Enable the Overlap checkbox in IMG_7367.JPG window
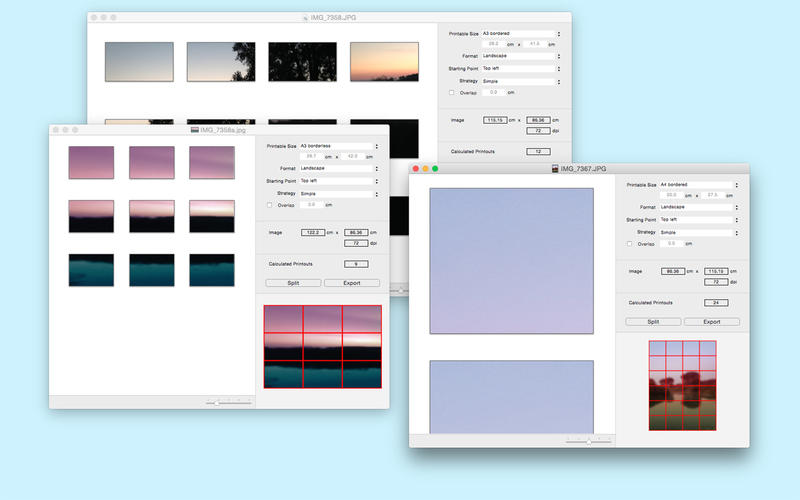This screenshot has height=500, width=800. tap(629, 243)
